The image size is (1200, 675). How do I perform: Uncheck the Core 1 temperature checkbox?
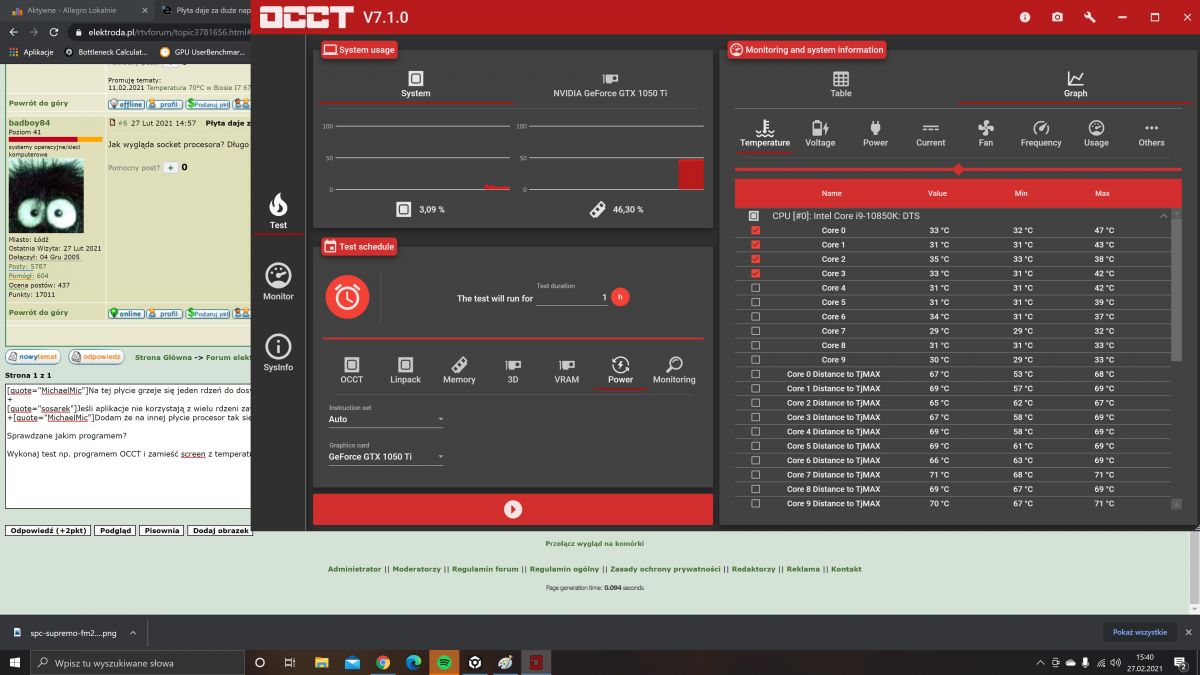coord(755,244)
